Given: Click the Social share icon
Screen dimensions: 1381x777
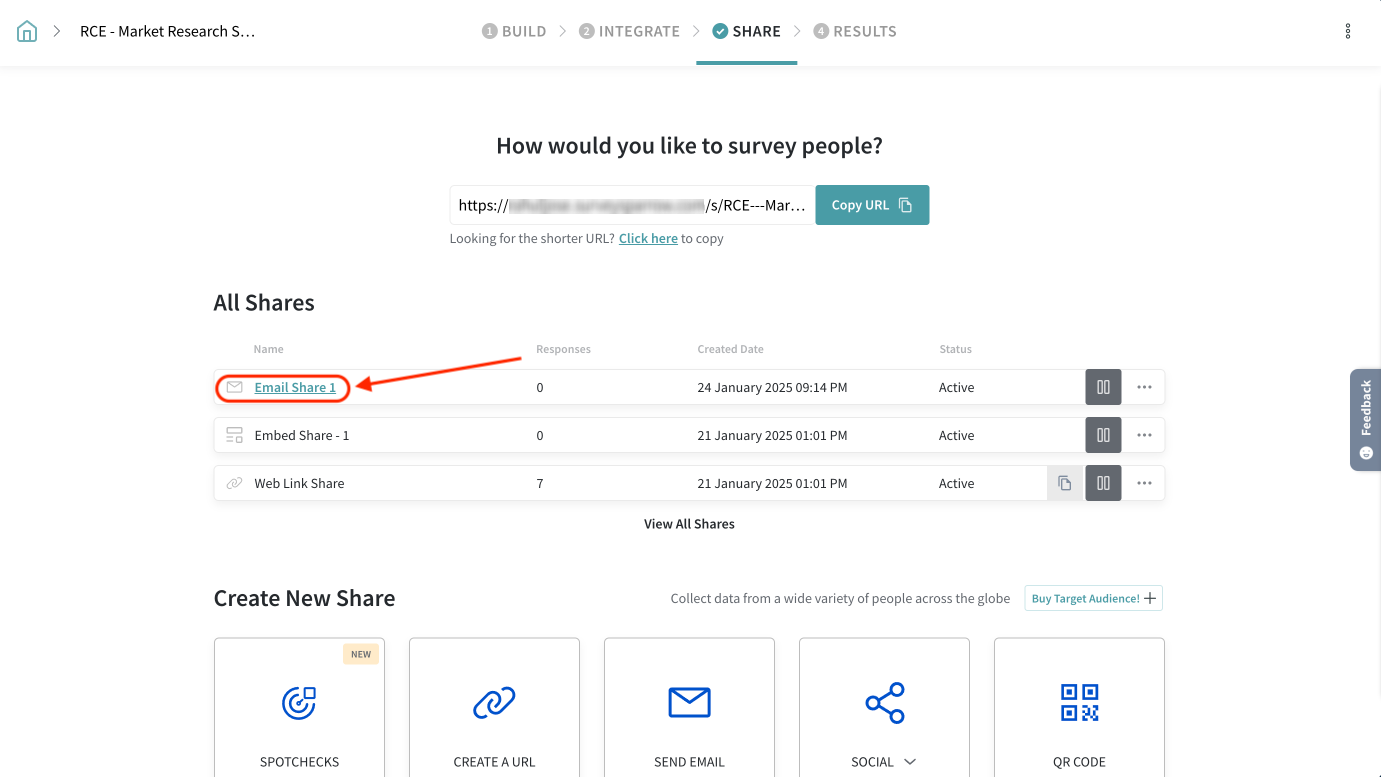Looking at the screenshot, I should pos(884,703).
